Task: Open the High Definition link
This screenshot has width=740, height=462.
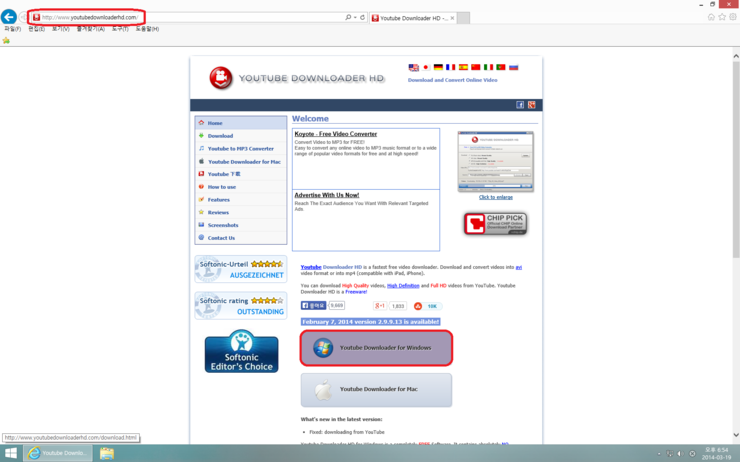Action: (x=403, y=286)
